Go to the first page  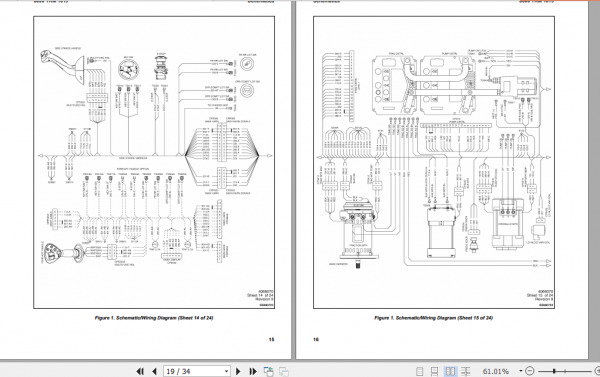tap(140, 371)
